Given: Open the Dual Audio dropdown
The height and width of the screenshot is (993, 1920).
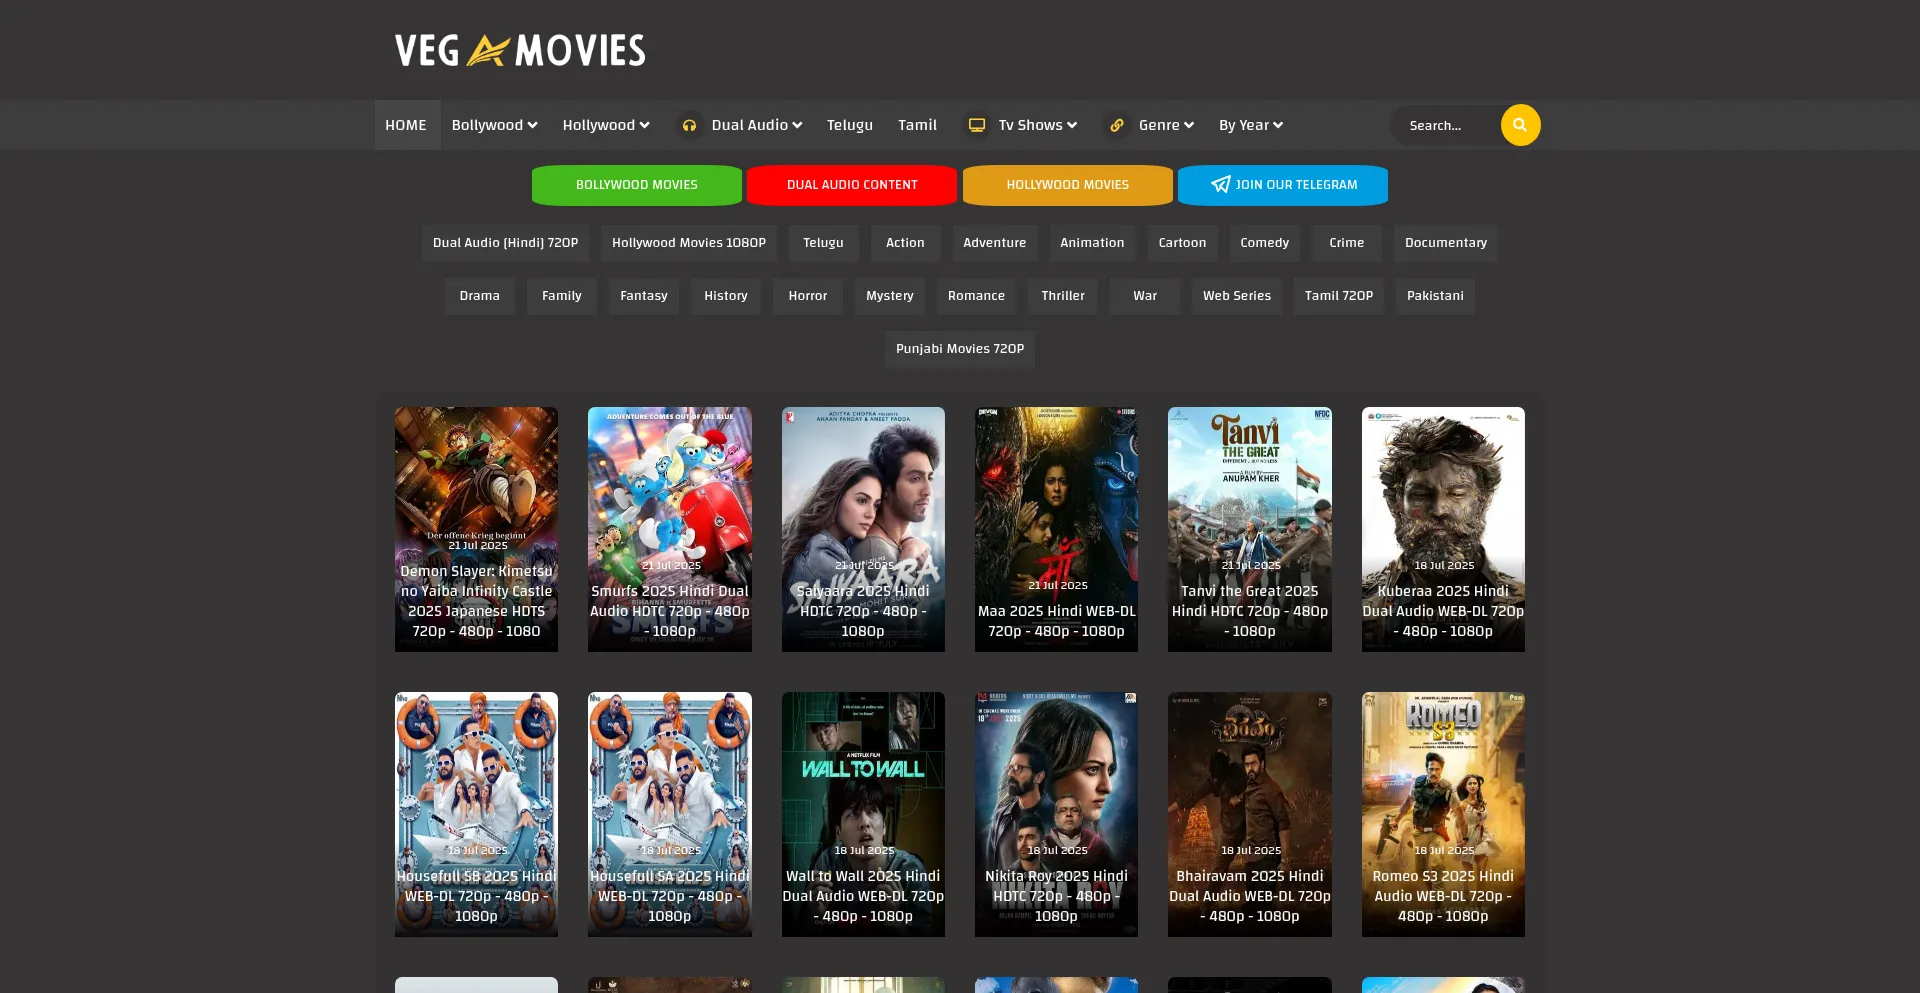Looking at the screenshot, I should (x=756, y=125).
